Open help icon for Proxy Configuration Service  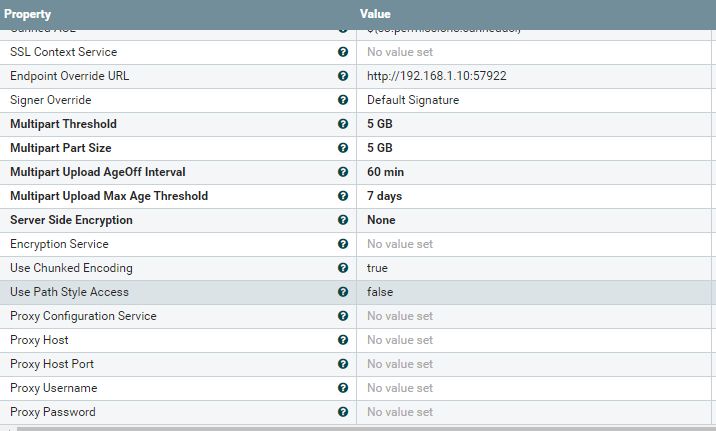(x=343, y=316)
